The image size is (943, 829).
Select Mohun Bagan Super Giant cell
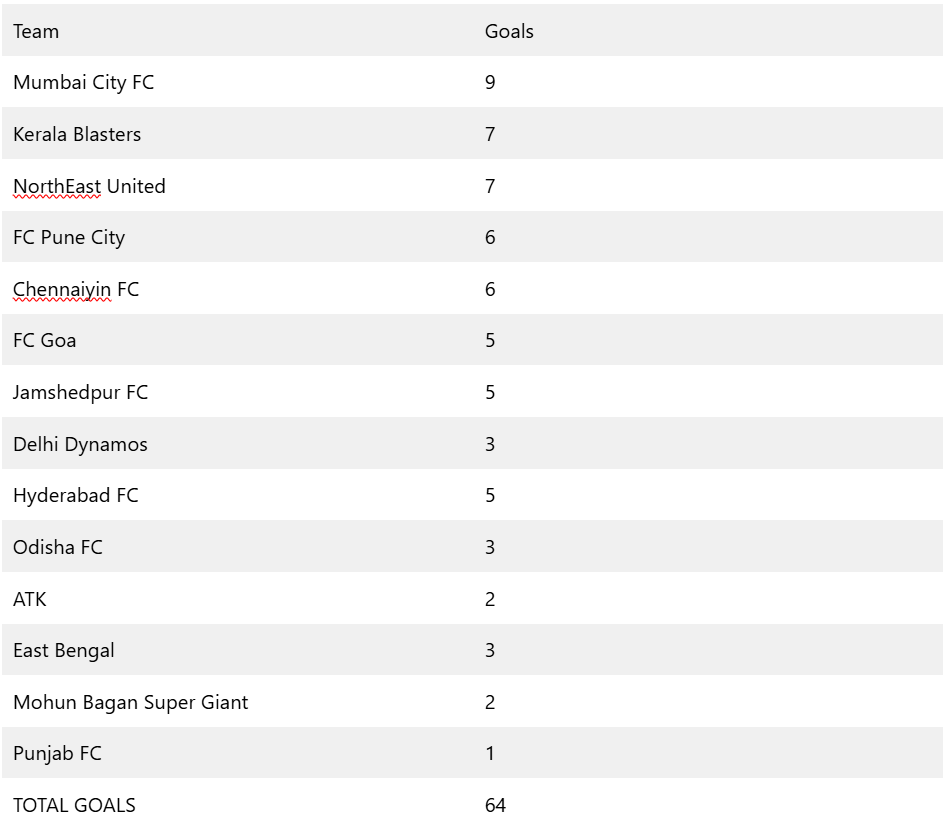(131, 702)
